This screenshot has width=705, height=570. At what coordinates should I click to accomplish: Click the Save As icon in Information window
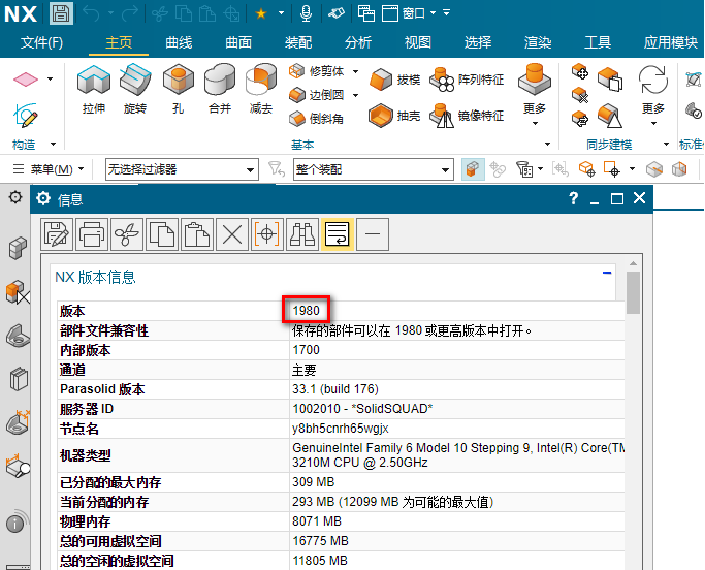tap(56, 234)
